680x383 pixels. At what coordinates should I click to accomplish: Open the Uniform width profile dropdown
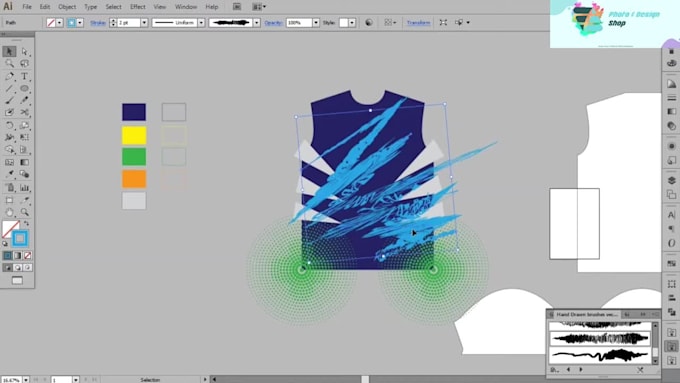click(x=201, y=23)
